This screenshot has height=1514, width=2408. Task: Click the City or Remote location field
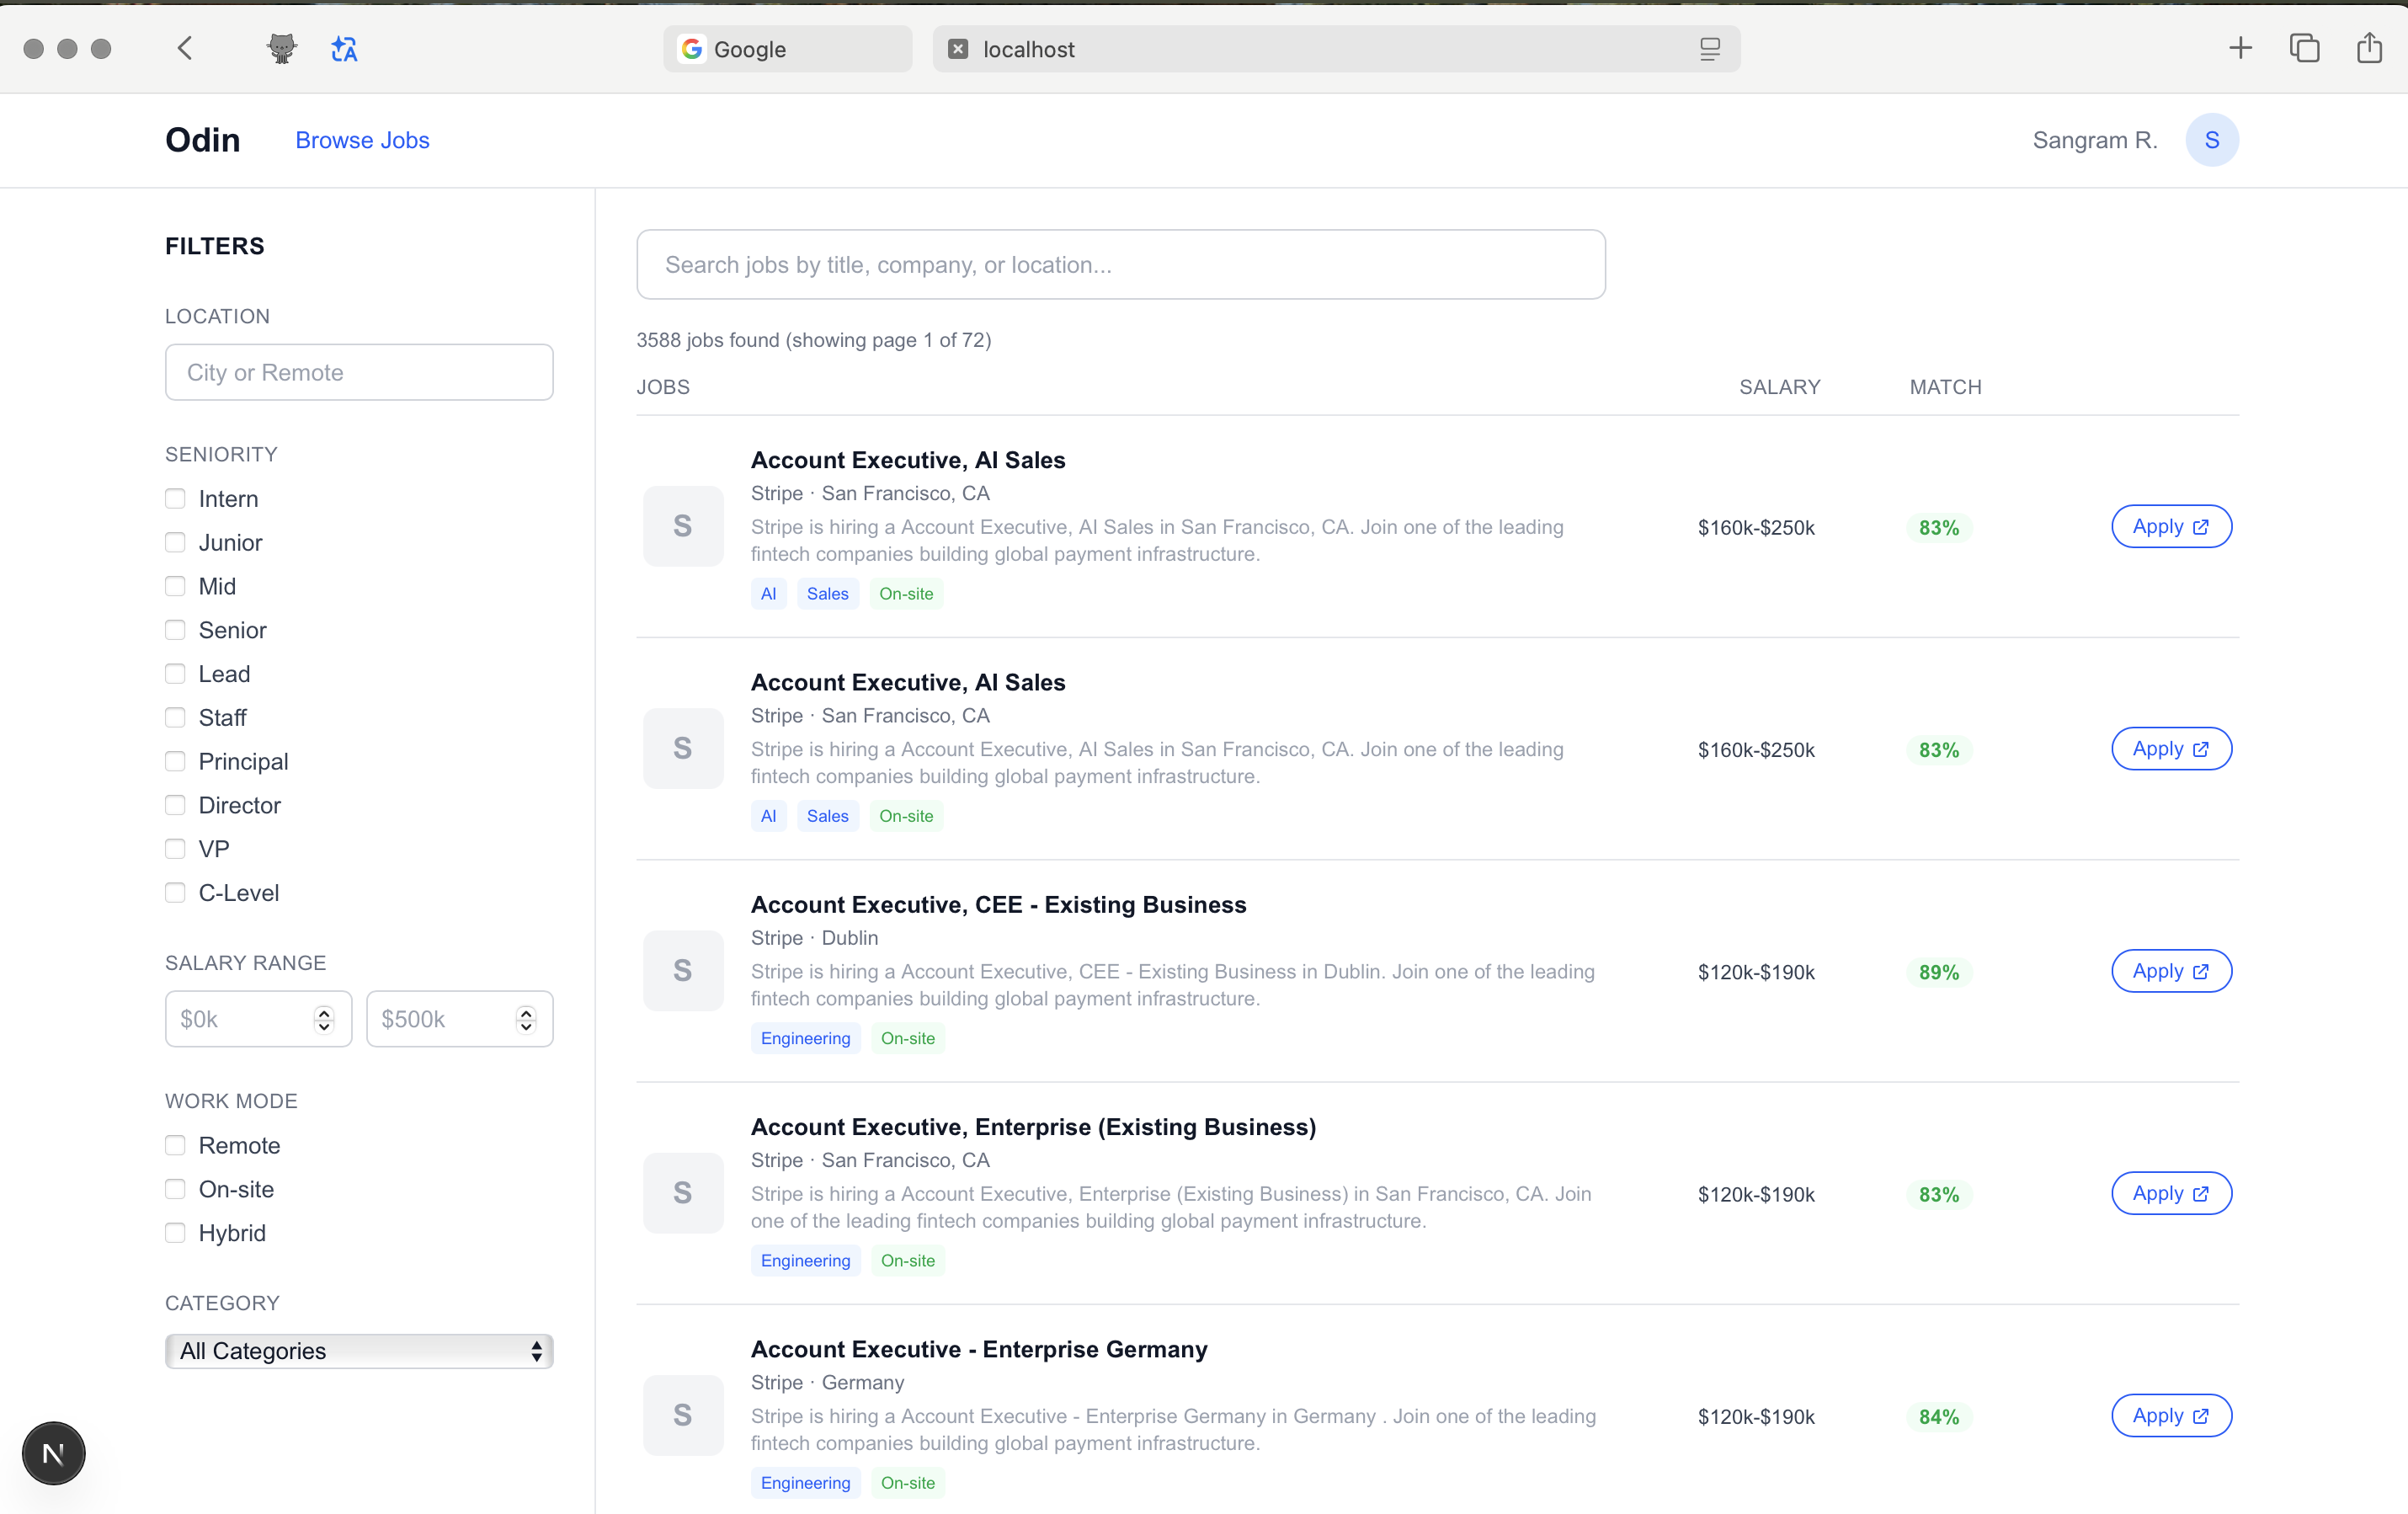[x=359, y=372]
